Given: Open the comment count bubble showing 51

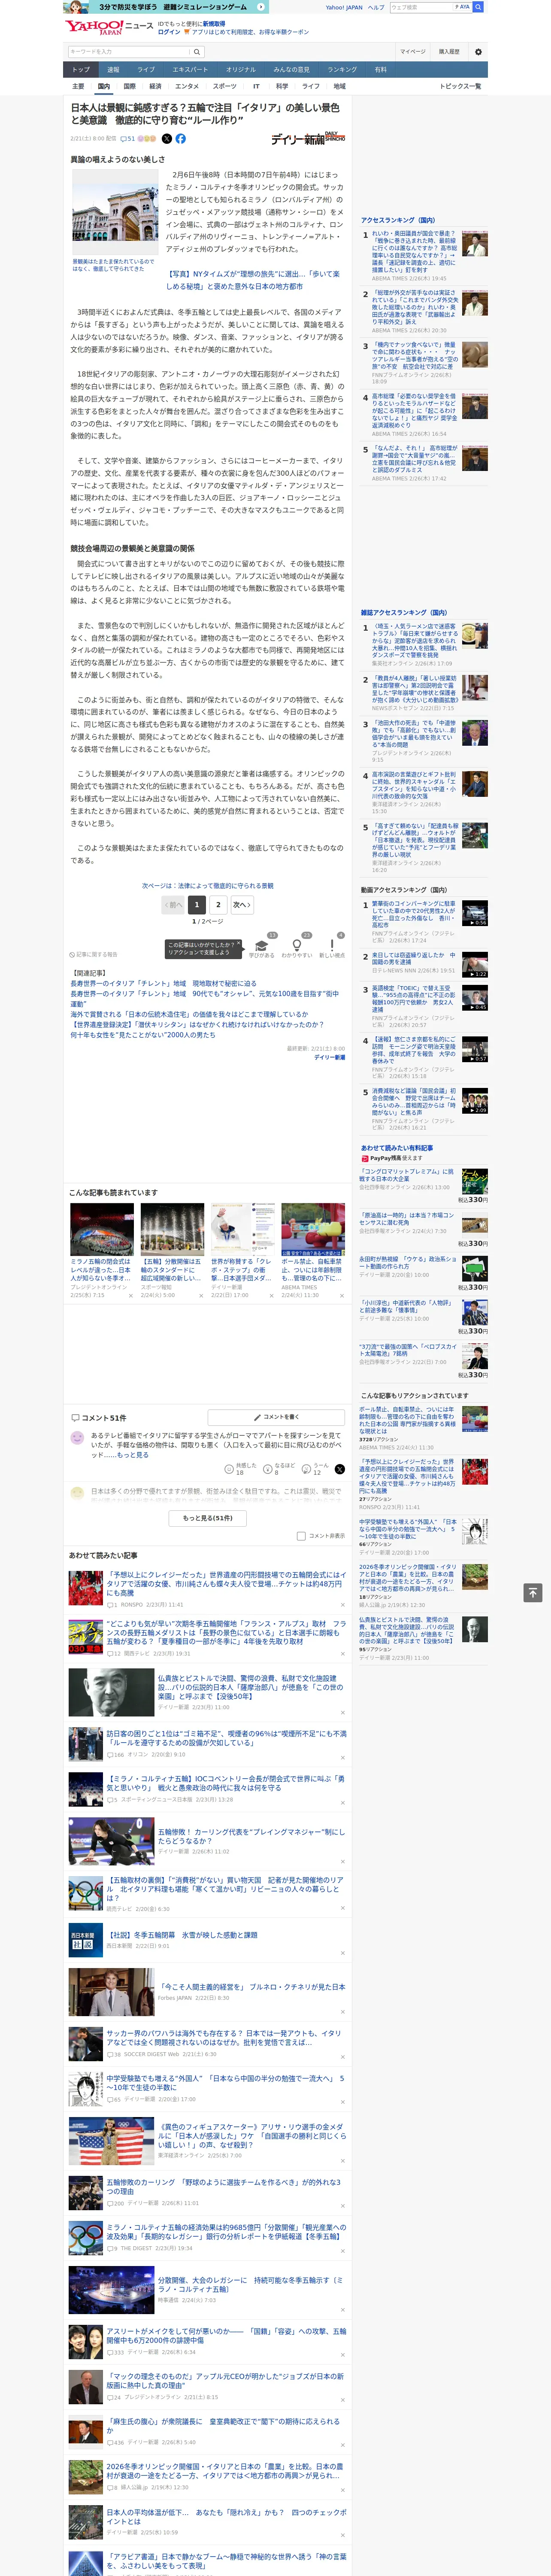Looking at the screenshot, I should [127, 139].
